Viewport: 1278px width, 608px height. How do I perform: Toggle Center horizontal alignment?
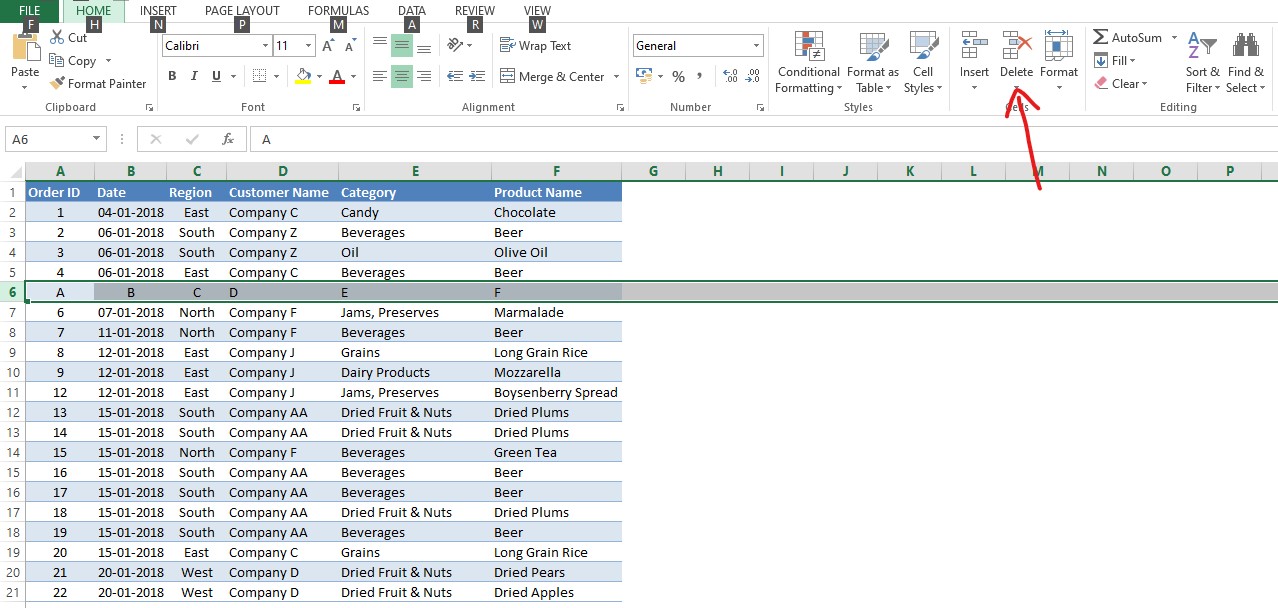click(x=402, y=76)
